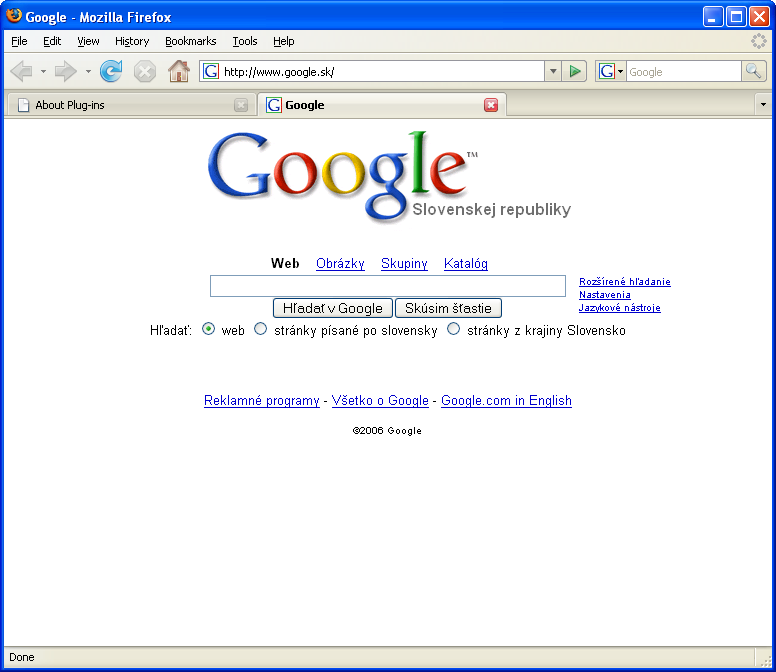This screenshot has width=776, height=672.
Task: Open 'Všetko o Google' link
Action: 380,400
